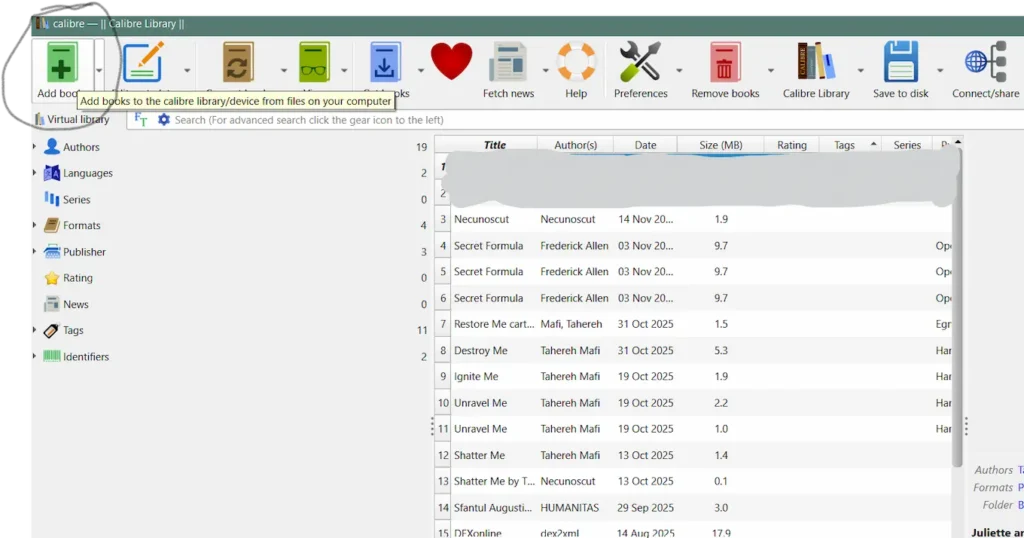Expand the Authors category in tag browser
Screen dimensions: 1024x538
point(35,146)
